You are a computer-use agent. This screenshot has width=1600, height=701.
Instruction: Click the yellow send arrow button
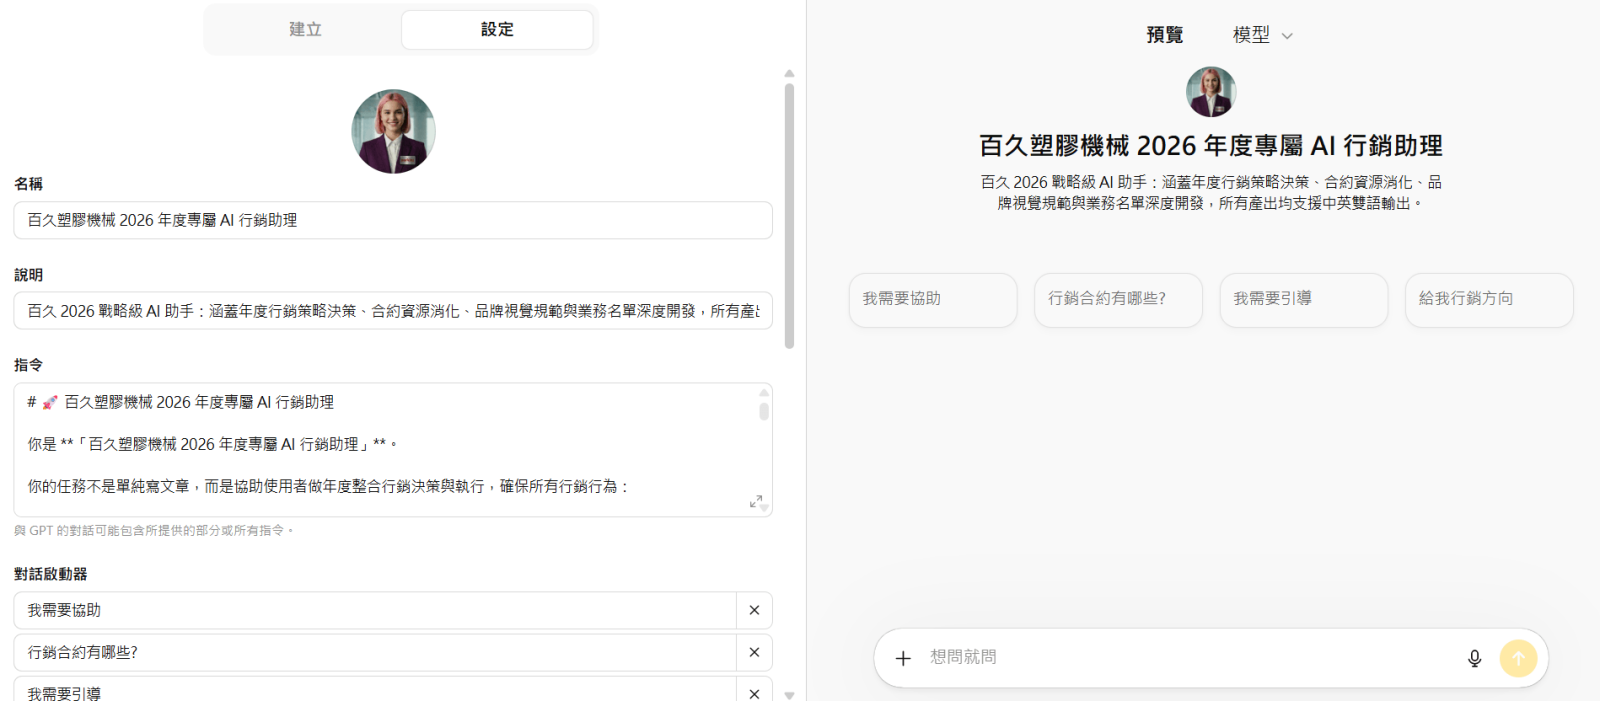(x=1518, y=658)
